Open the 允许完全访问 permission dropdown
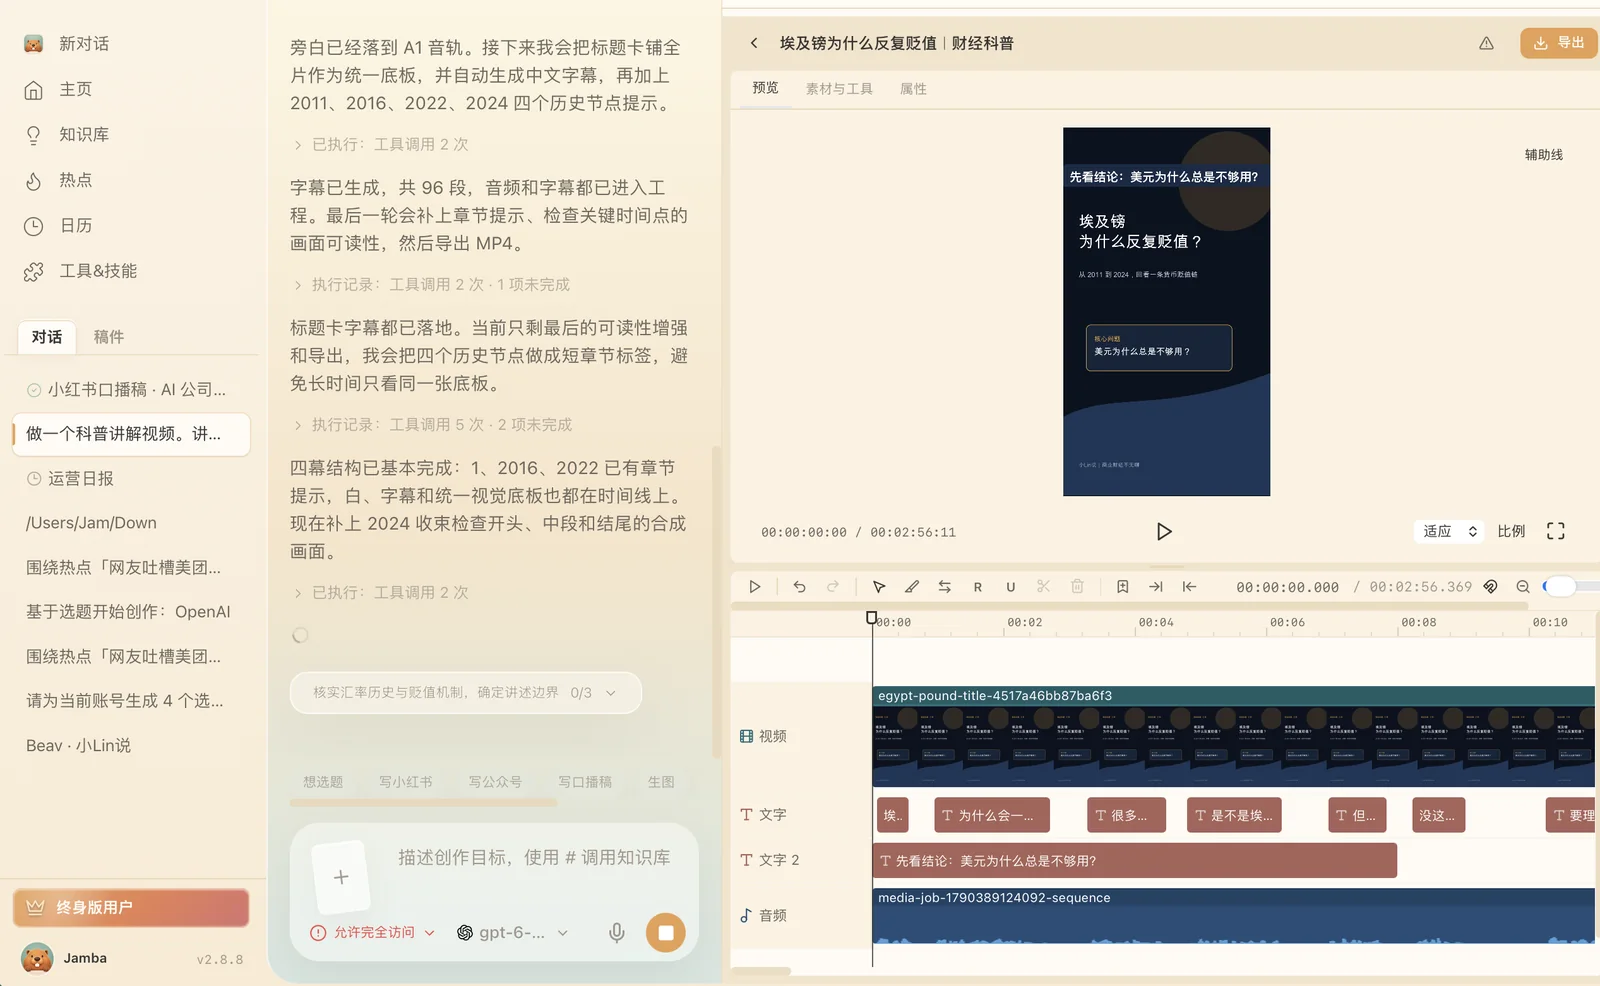 click(x=373, y=933)
